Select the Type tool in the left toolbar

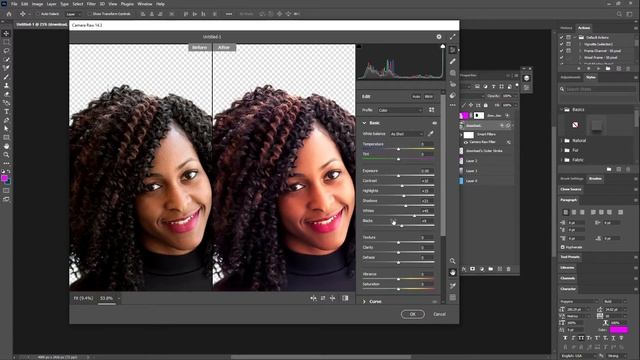6,111
